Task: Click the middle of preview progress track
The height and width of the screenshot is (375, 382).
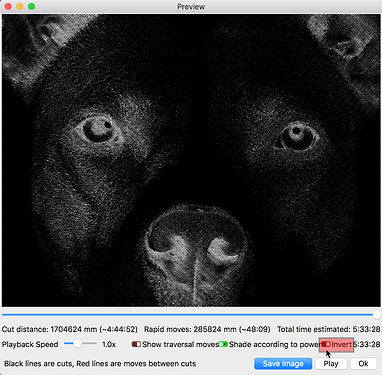Action: (189, 315)
